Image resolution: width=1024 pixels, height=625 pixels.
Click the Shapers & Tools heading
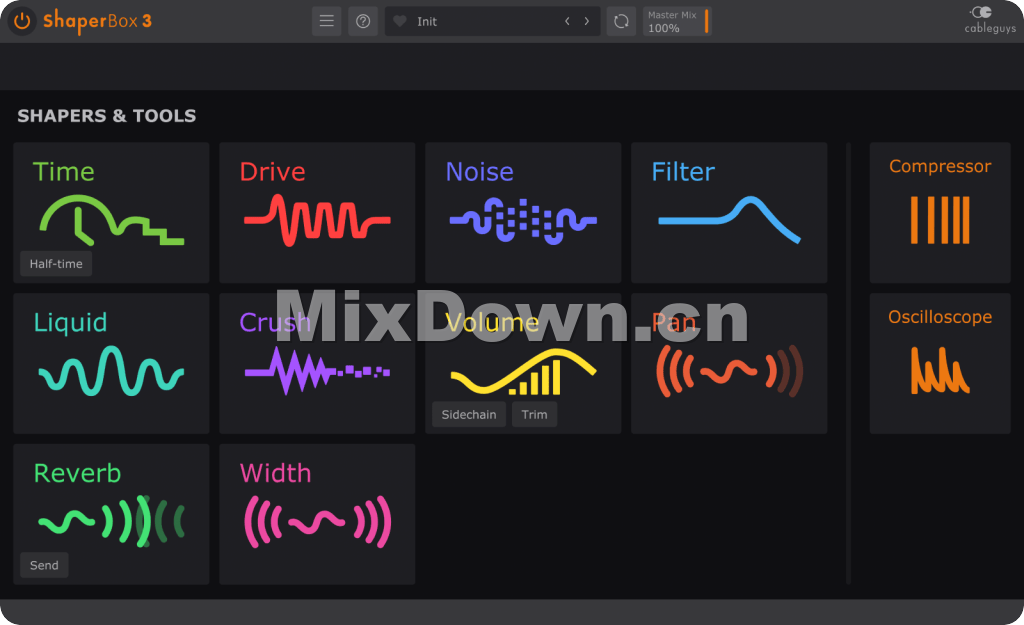tap(106, 116)
